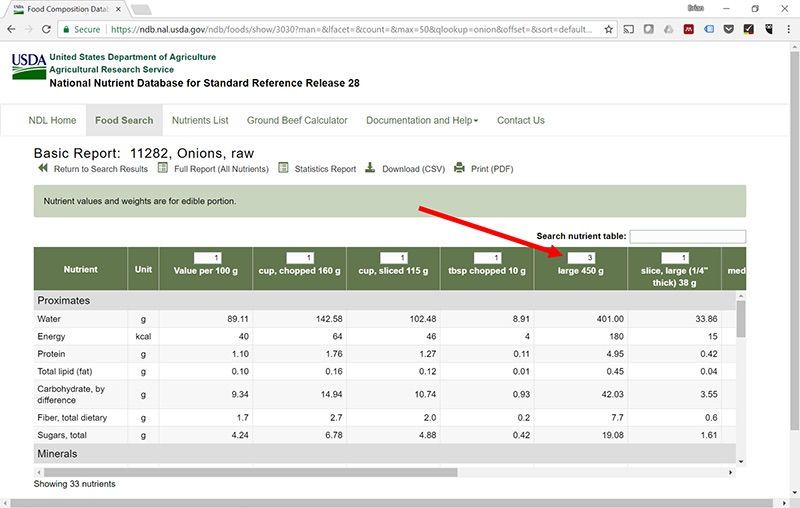Image resolution: width=800 pixels, height=508 pixels.
Task: Open the Chrome three-dot menu
Action: pyautogui.click(x=788, y=30)
